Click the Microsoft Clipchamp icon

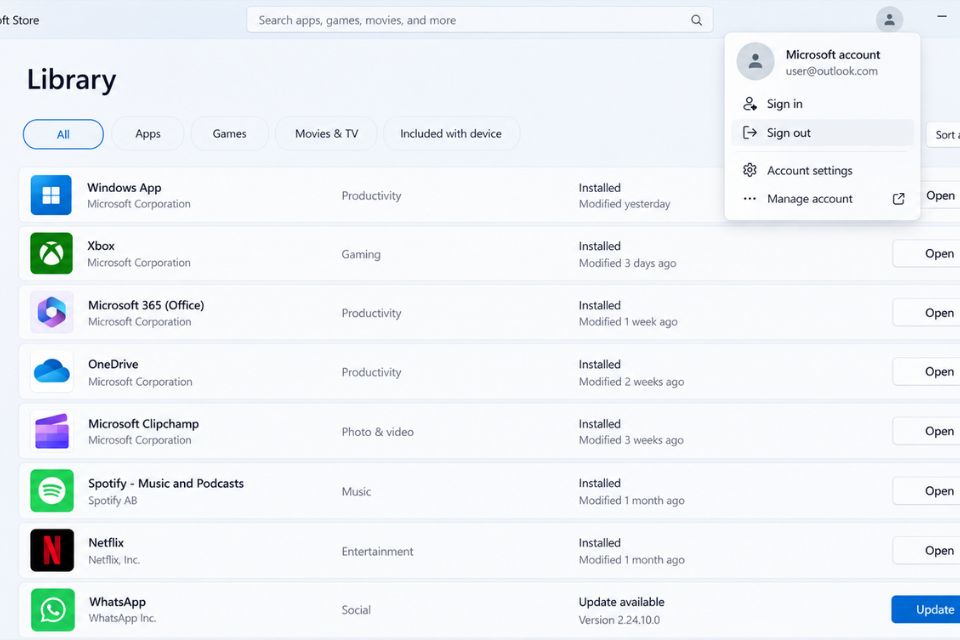51,431
